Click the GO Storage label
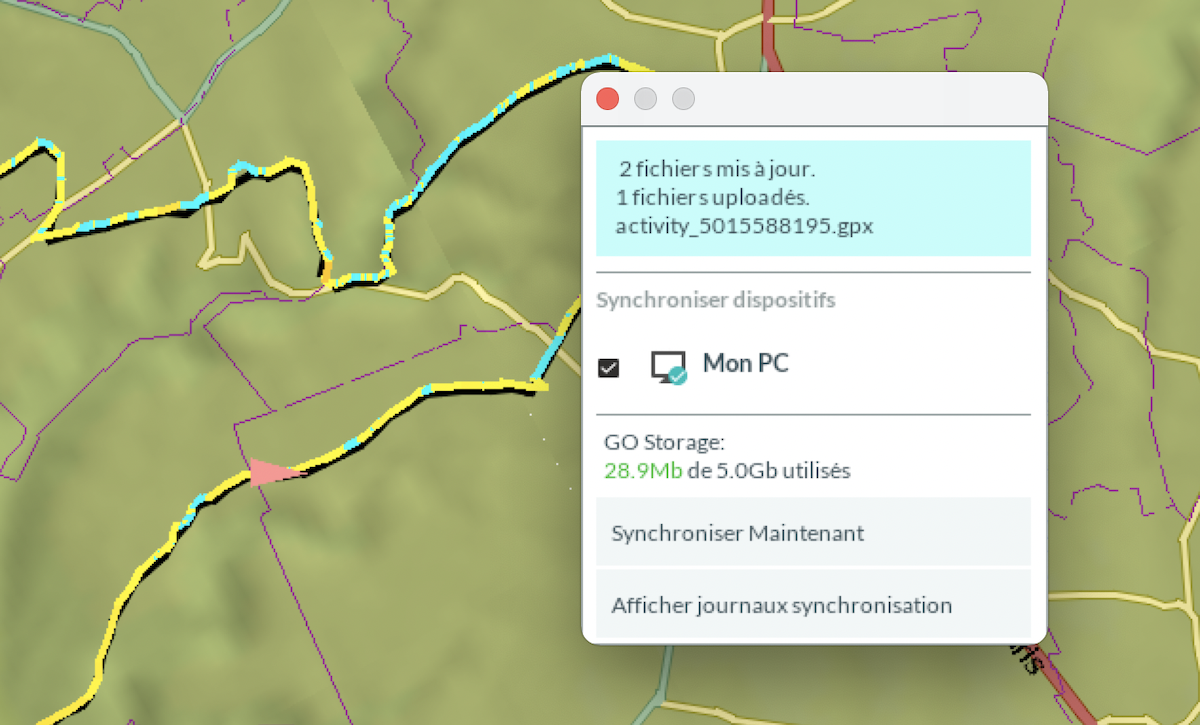This screenshot has height=725, width=1200. tap(664, 442)
